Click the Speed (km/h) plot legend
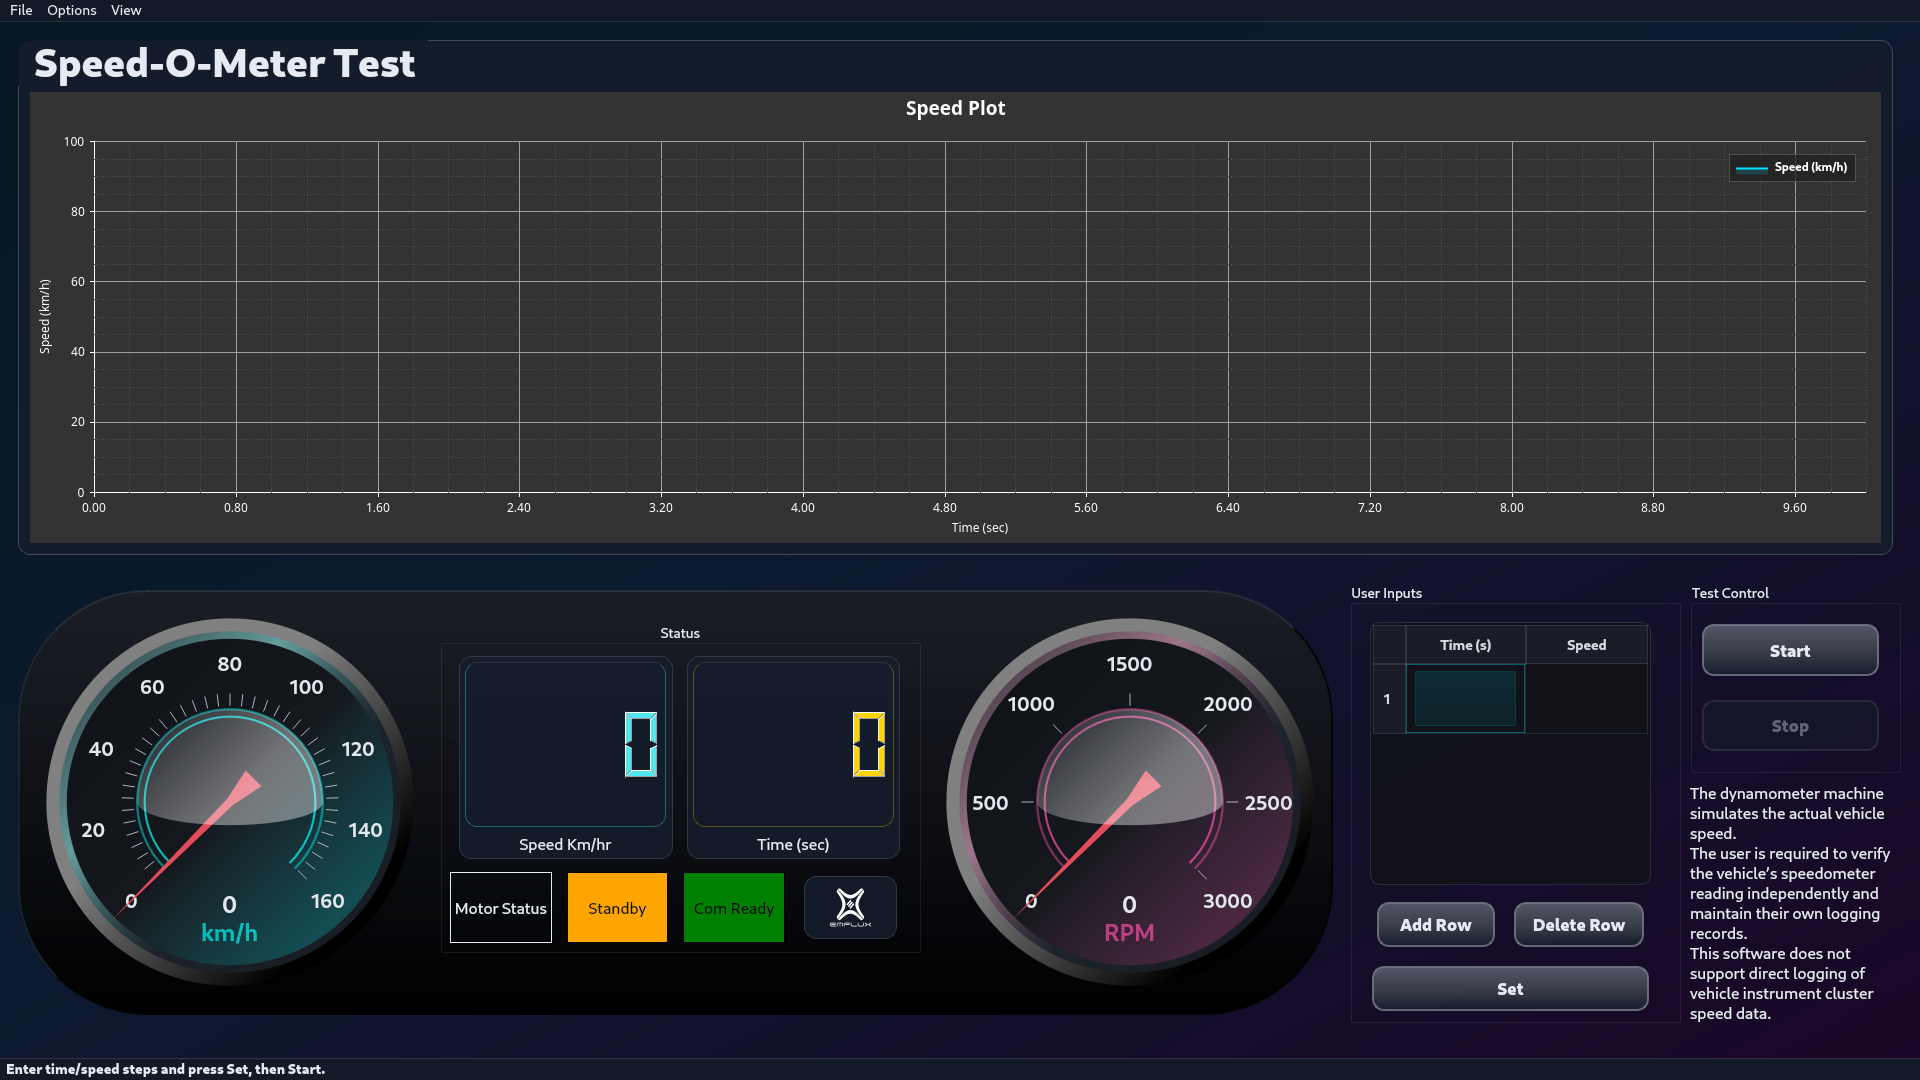This screenshot has height=1080, width=1920. point(1792,167)
